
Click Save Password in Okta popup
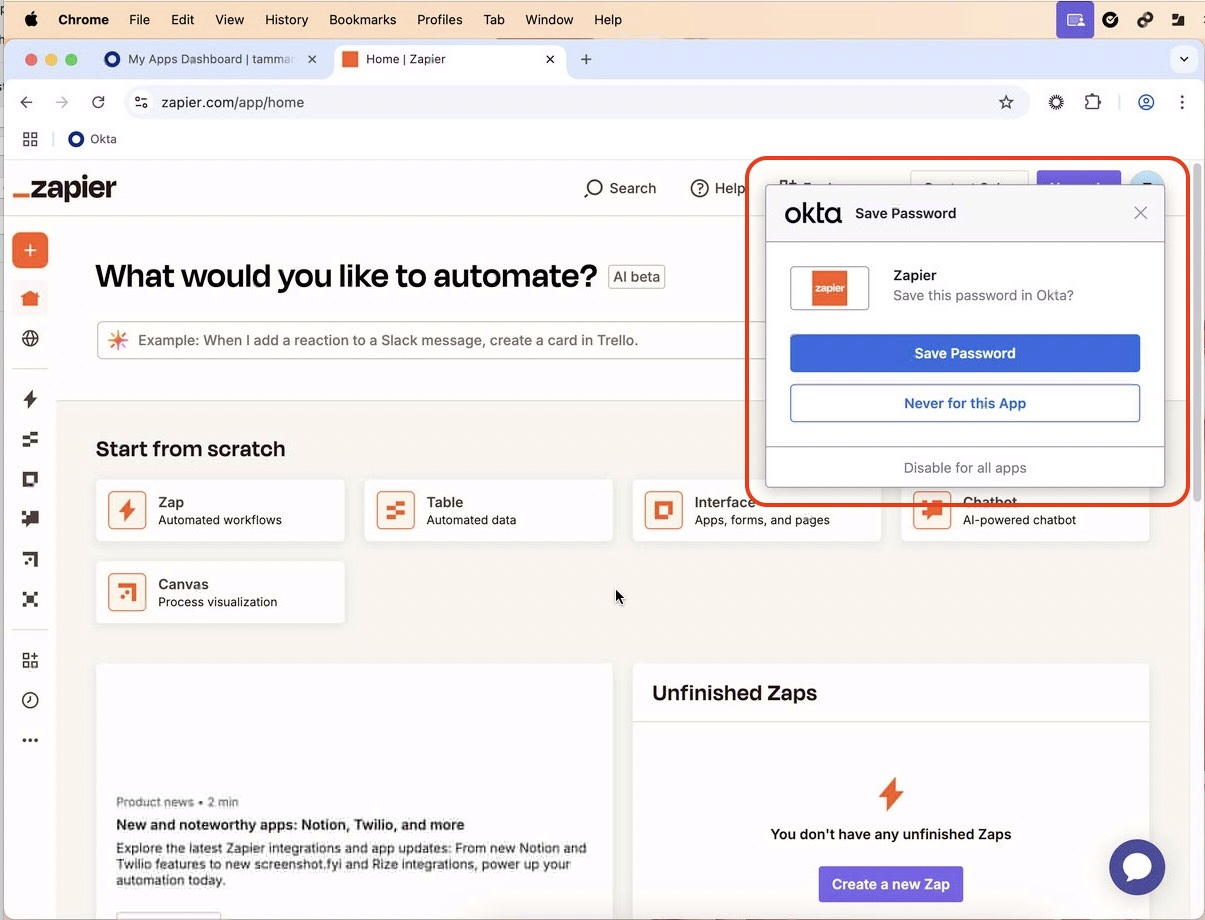pyautogui.click(x=965, y=353)
